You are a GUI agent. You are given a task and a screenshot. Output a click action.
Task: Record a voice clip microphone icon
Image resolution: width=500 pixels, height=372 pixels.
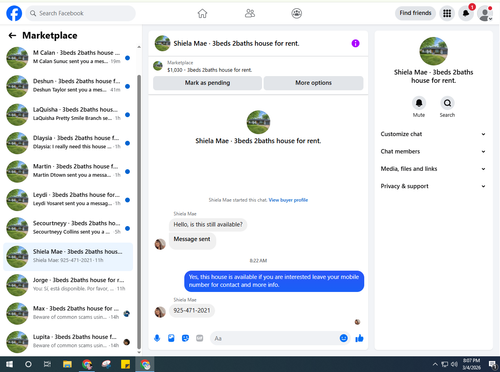157,338
